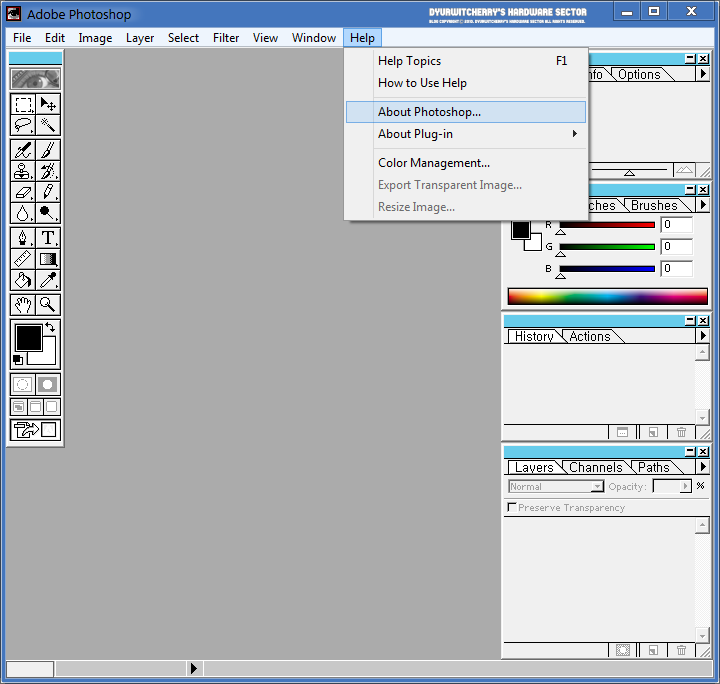The image size is (720, 684).
Task: Open Color panel flyout menu arrow
Action: pos(703,205)
